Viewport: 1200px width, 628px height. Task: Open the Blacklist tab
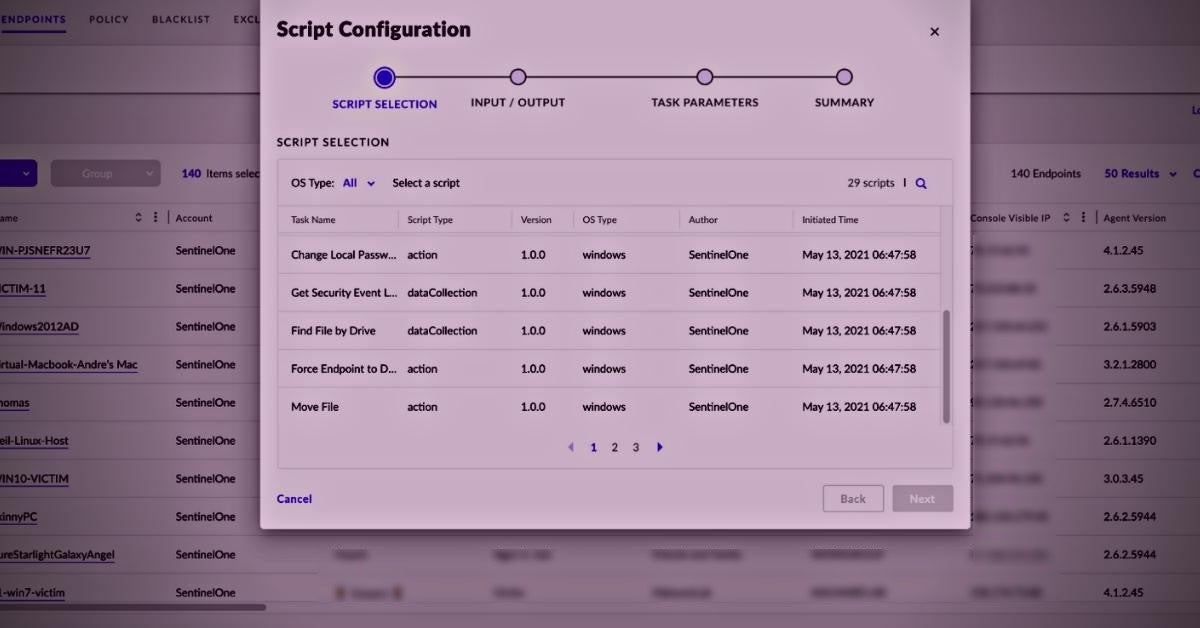click(x=181, y=20)
